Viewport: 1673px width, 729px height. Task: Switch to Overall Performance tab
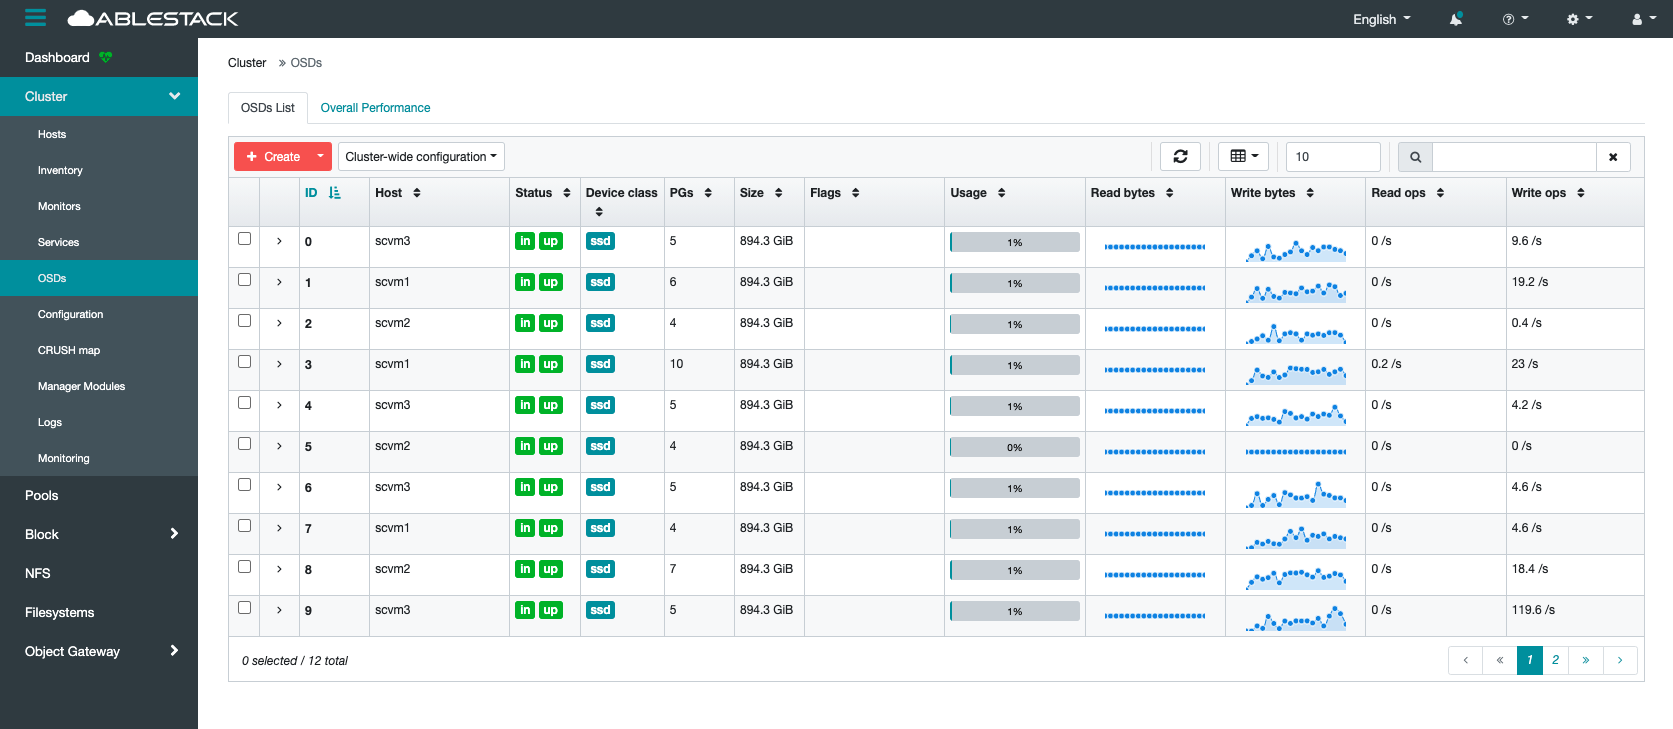(375, 108)
